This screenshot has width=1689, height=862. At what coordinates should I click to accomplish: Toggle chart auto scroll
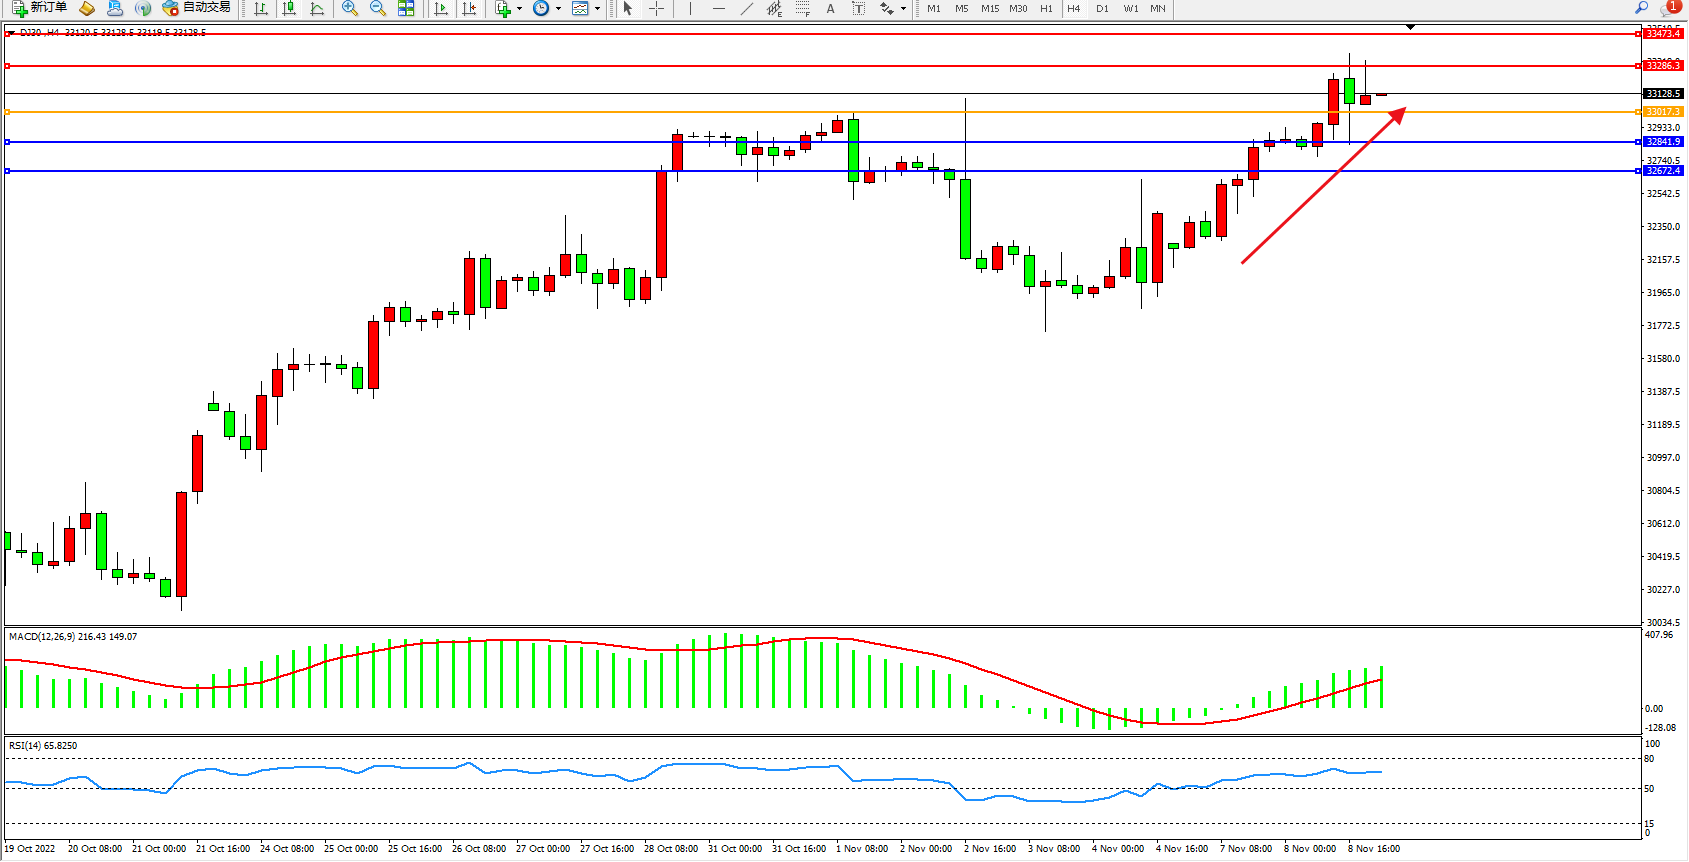coord(440,8)
